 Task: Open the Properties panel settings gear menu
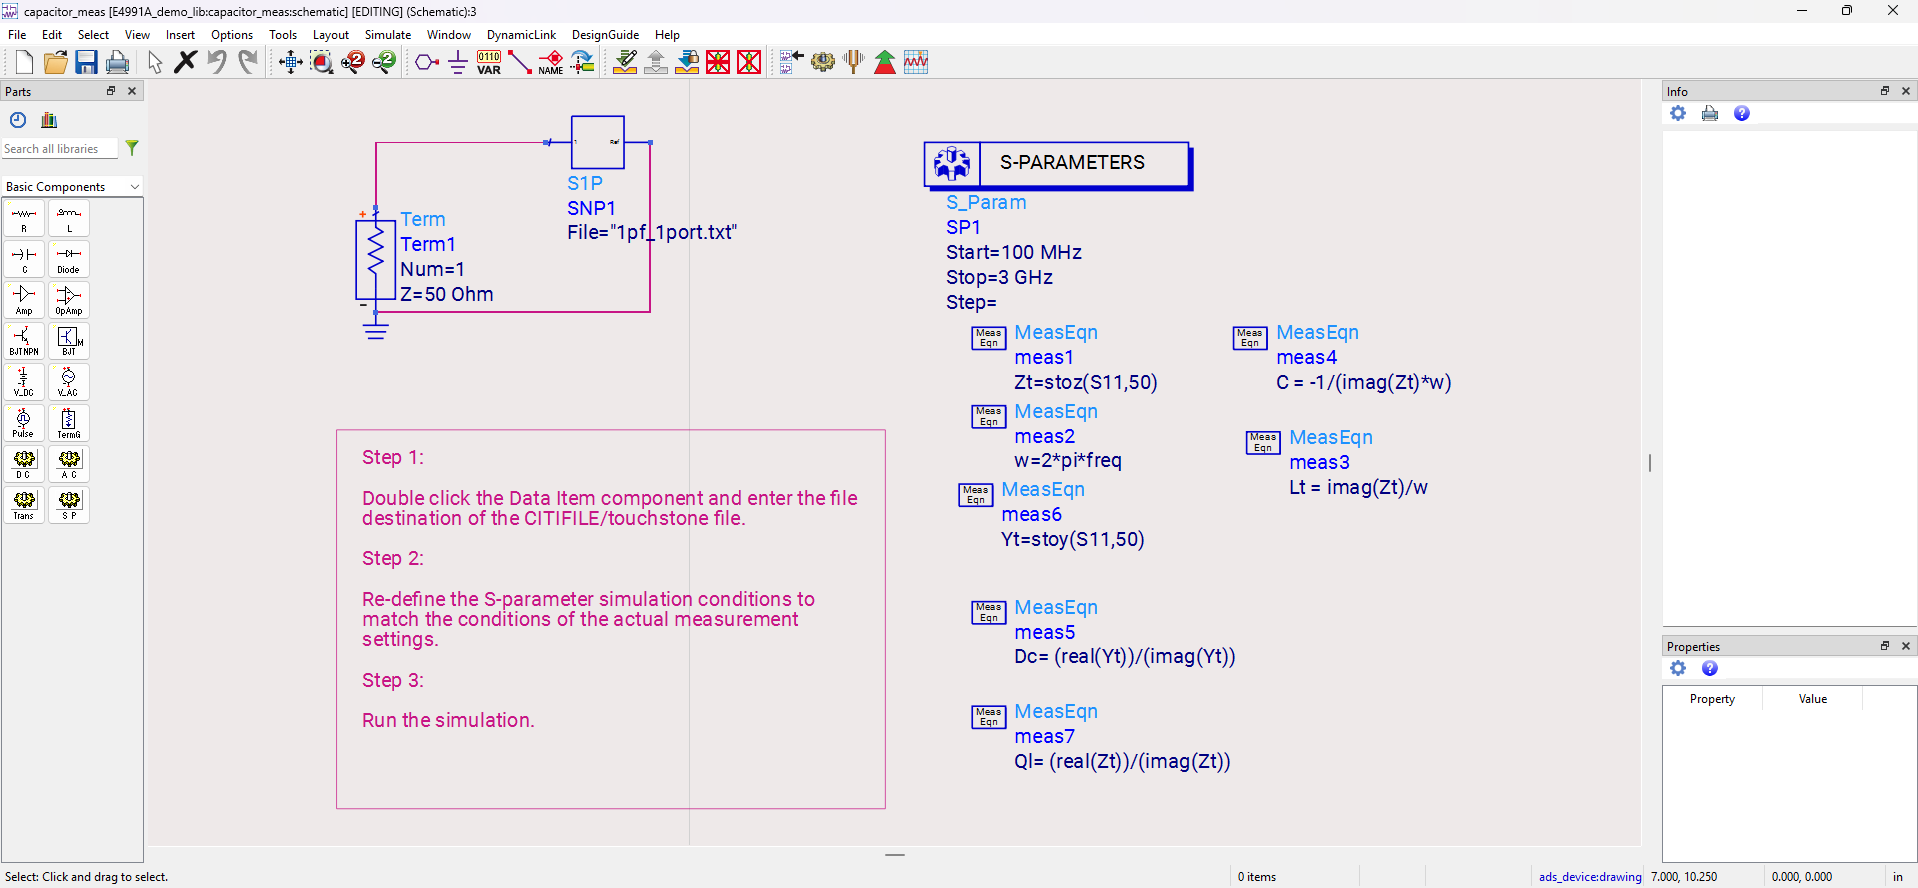pyautogui.click(x=1678, y=668)
